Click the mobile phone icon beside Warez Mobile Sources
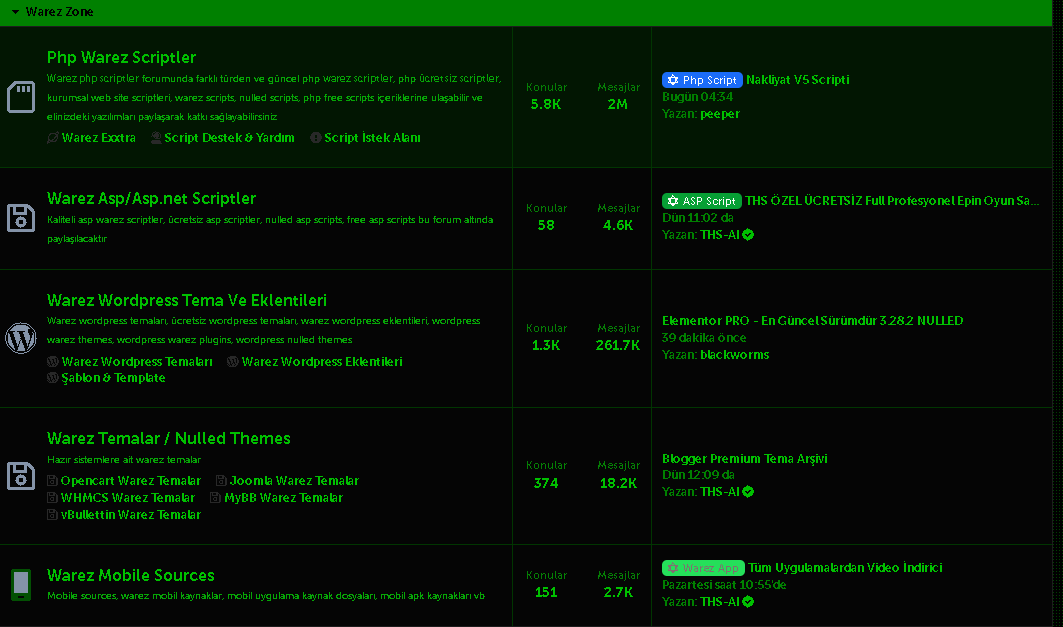Viewport: 1063px width, 627px height. click(21, 584)
